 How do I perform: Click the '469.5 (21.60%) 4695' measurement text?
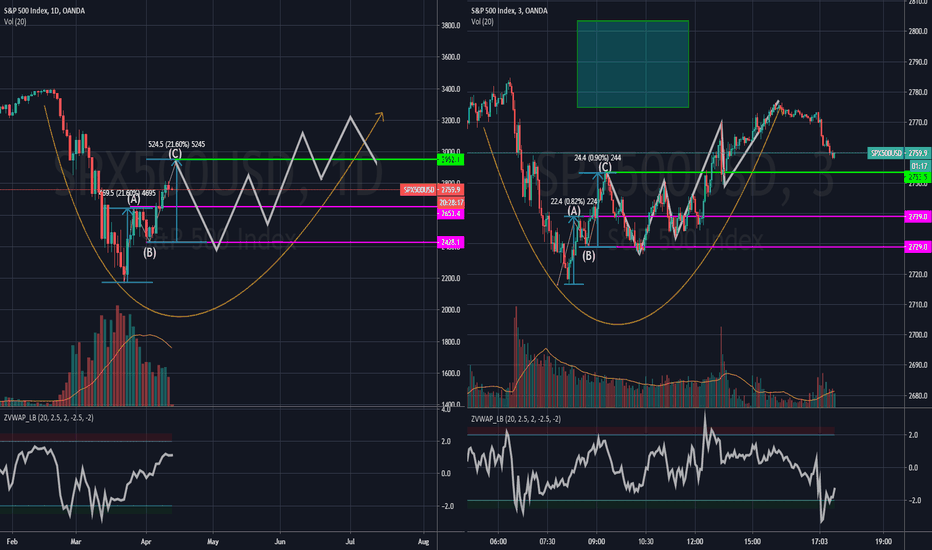127,193
